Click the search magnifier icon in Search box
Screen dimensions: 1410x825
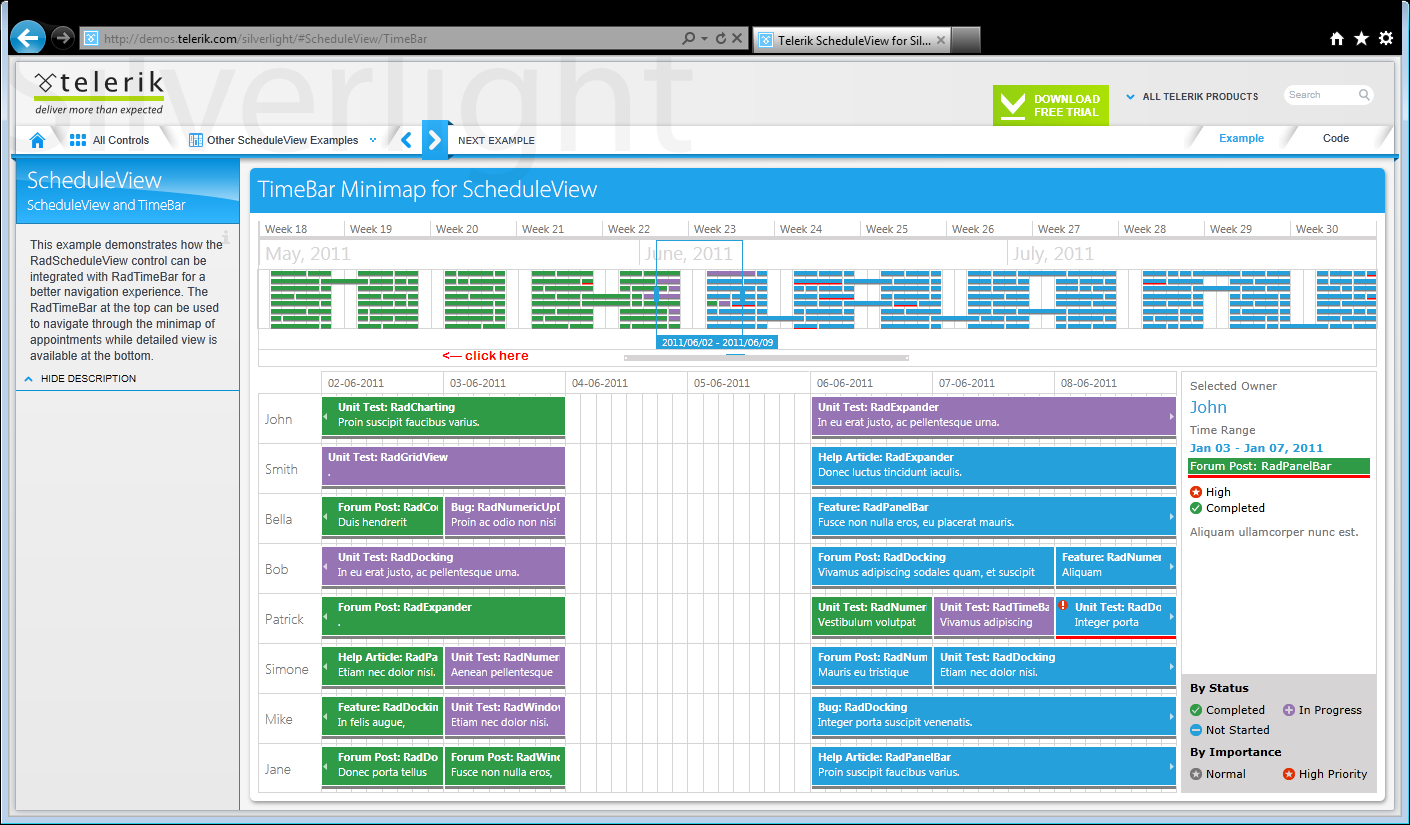coord(1364,95)
